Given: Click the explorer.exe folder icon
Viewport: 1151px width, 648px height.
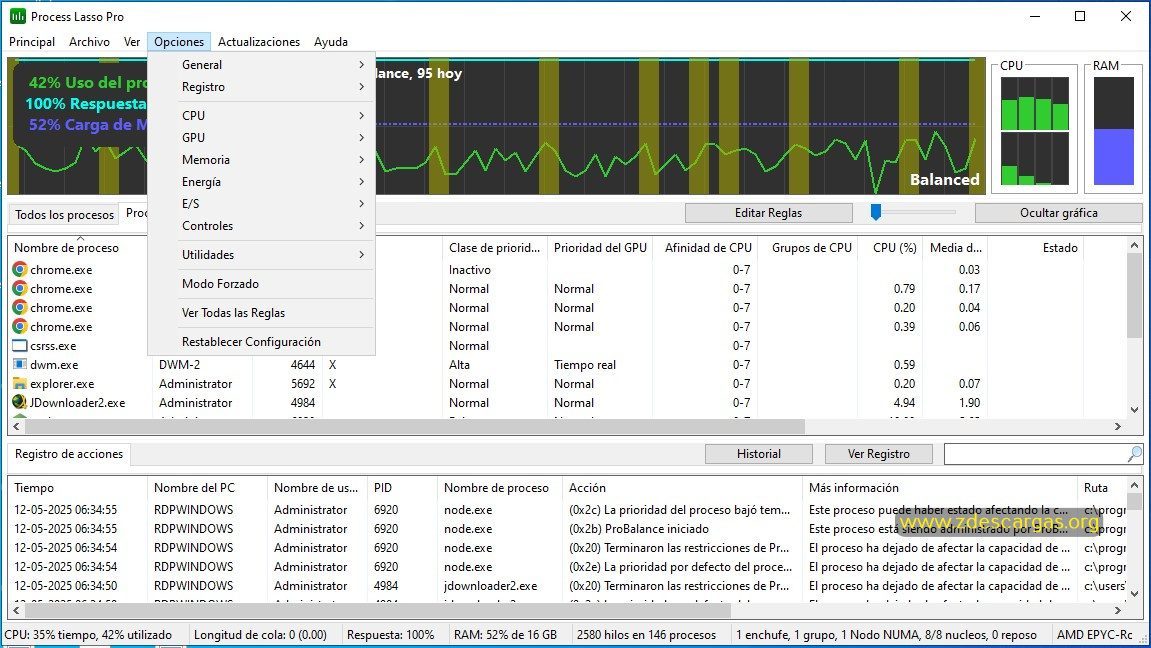Looking at the screenshot, I should [x=20, y=384].
